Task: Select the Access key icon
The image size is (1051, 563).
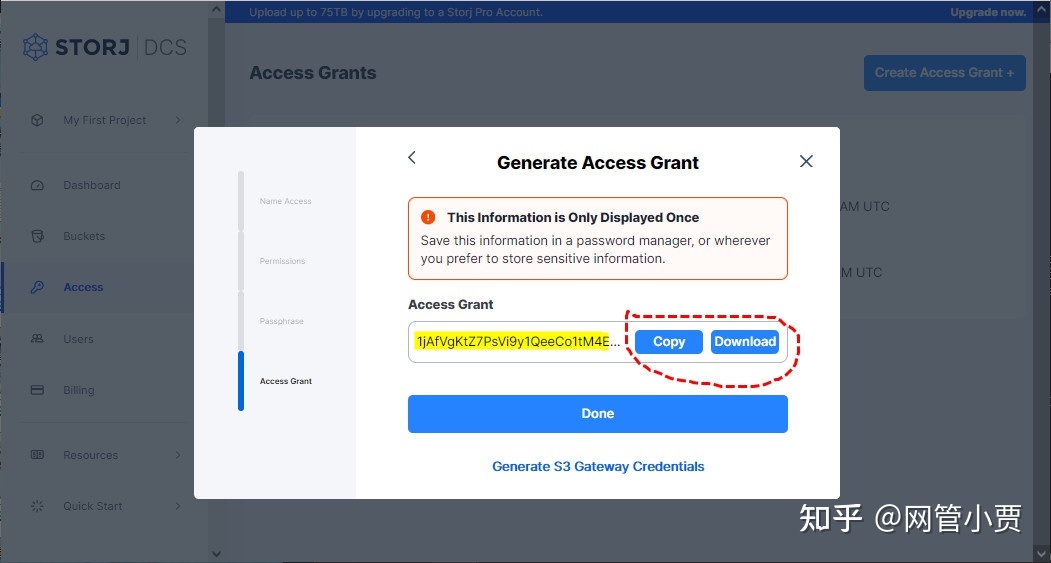Action: (38, 287)
